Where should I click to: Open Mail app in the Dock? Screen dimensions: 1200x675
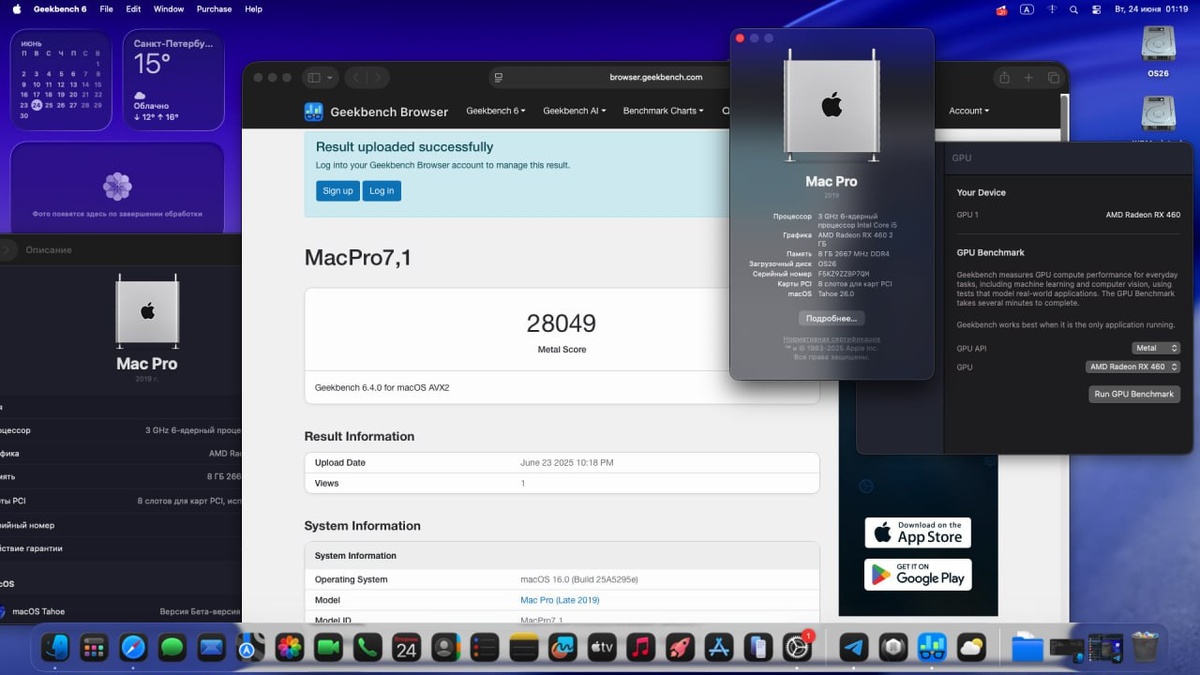pyautogui.click(x=211, y=648)
